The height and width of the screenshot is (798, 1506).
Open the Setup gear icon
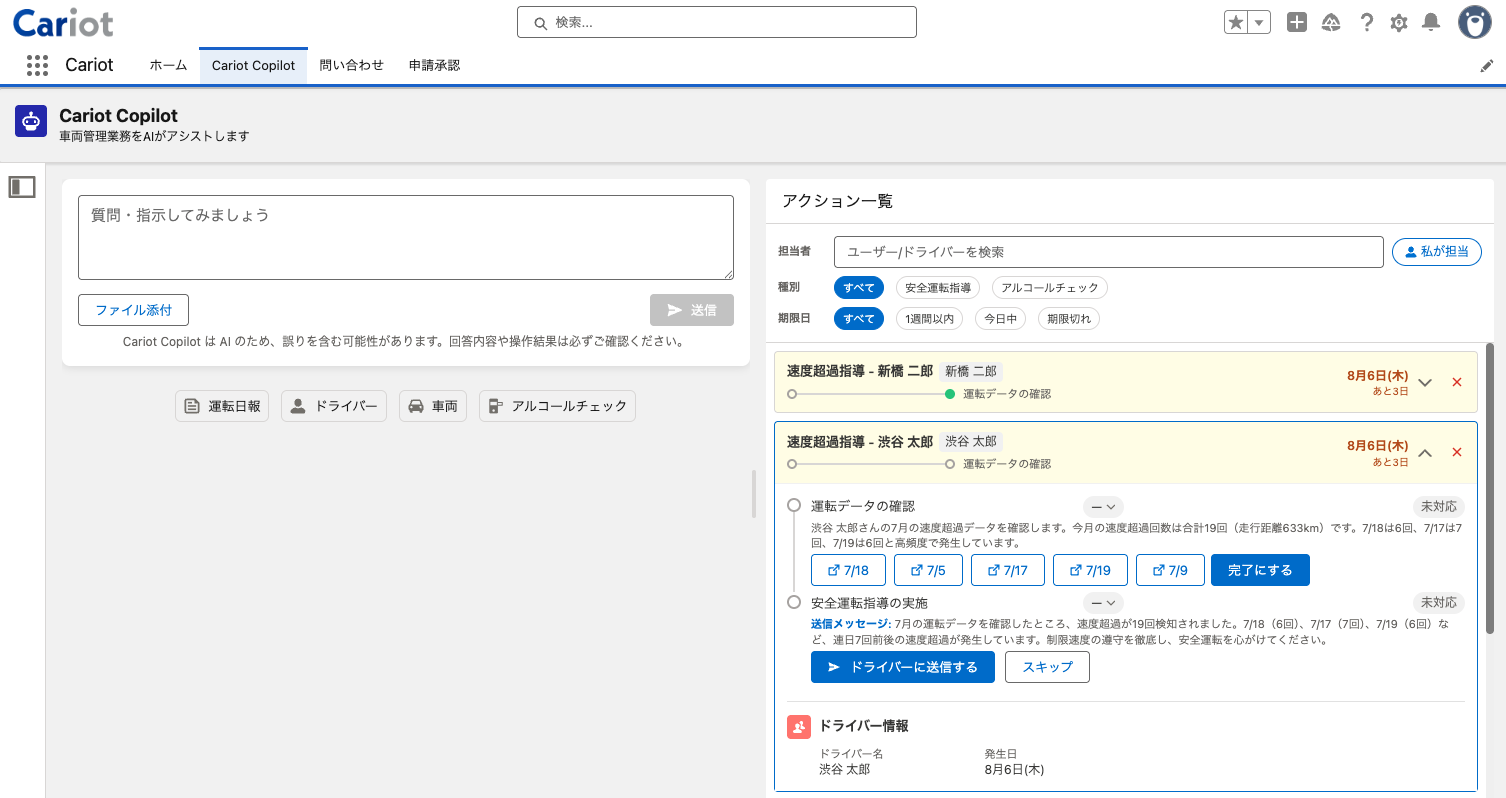[1399, 22]
